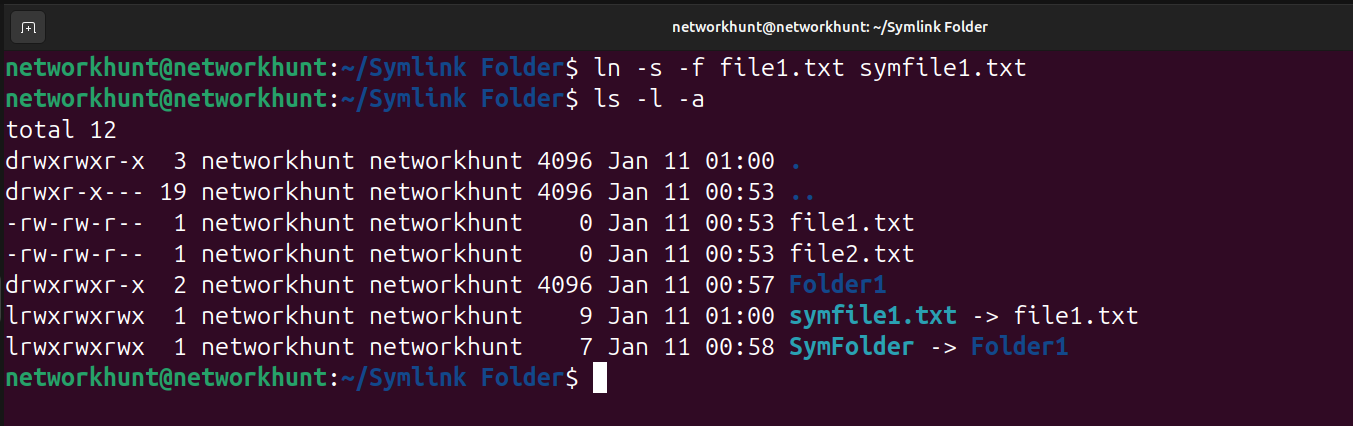Click the lrwxrwxrwx permissions of symfile1.txt
Screen dimensions: 1353x426
[75, 317]
